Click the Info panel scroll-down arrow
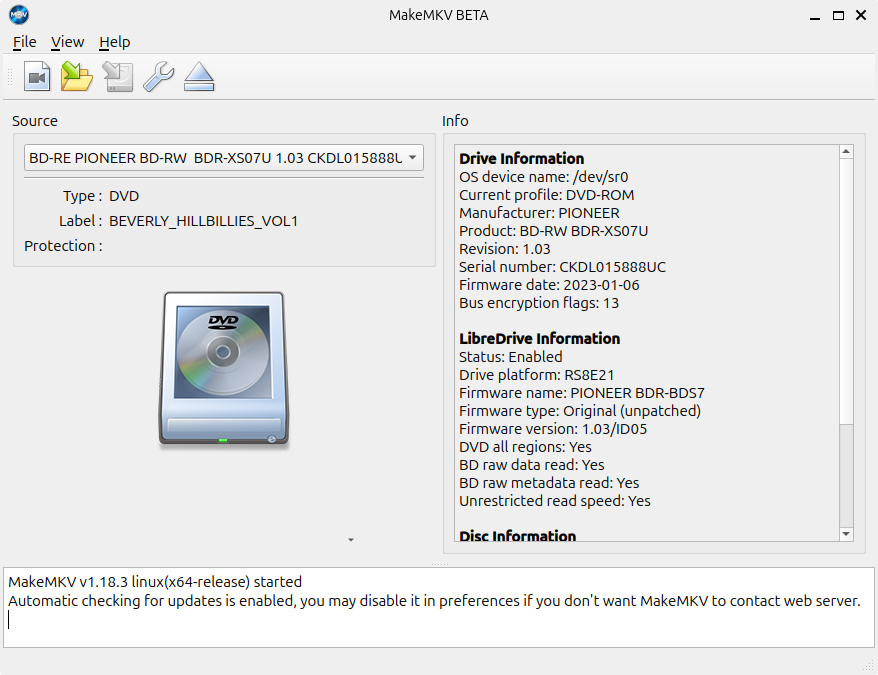Screen dimensions: 878x675 coord(846,535)
